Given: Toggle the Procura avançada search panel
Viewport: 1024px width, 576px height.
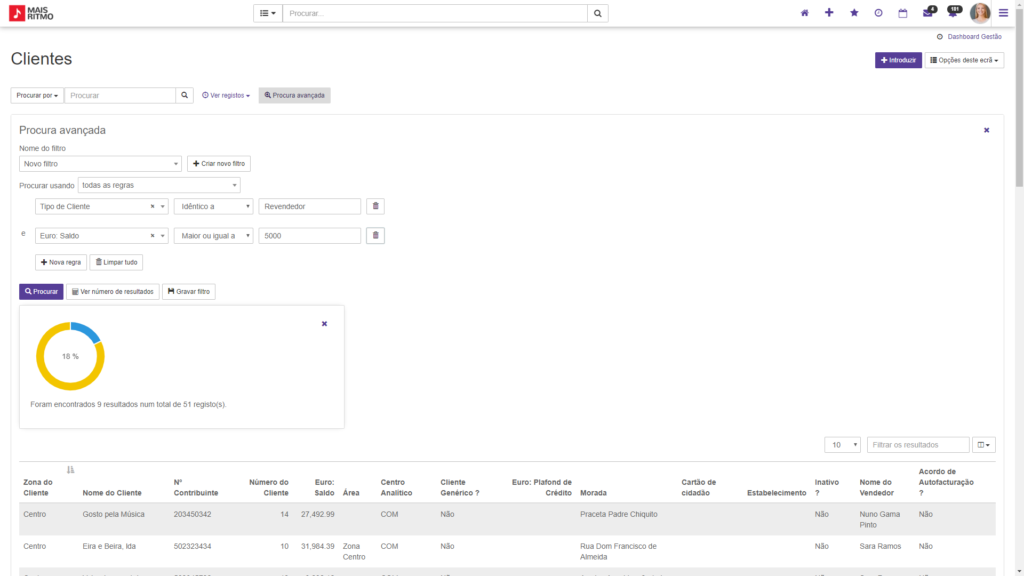Looking at the screenshot, I should pyautogui.click(x=294, y=95).
